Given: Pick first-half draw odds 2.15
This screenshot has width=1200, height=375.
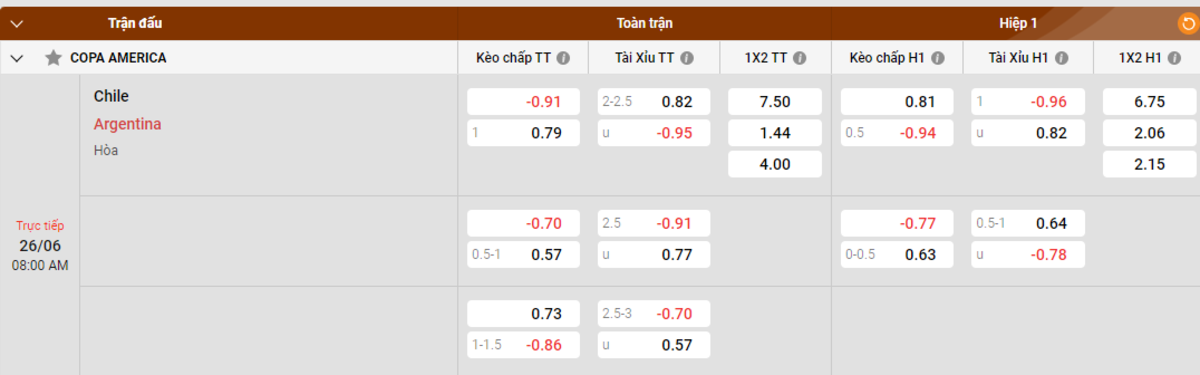Looking at the screenshot, I should point(1149,164).
